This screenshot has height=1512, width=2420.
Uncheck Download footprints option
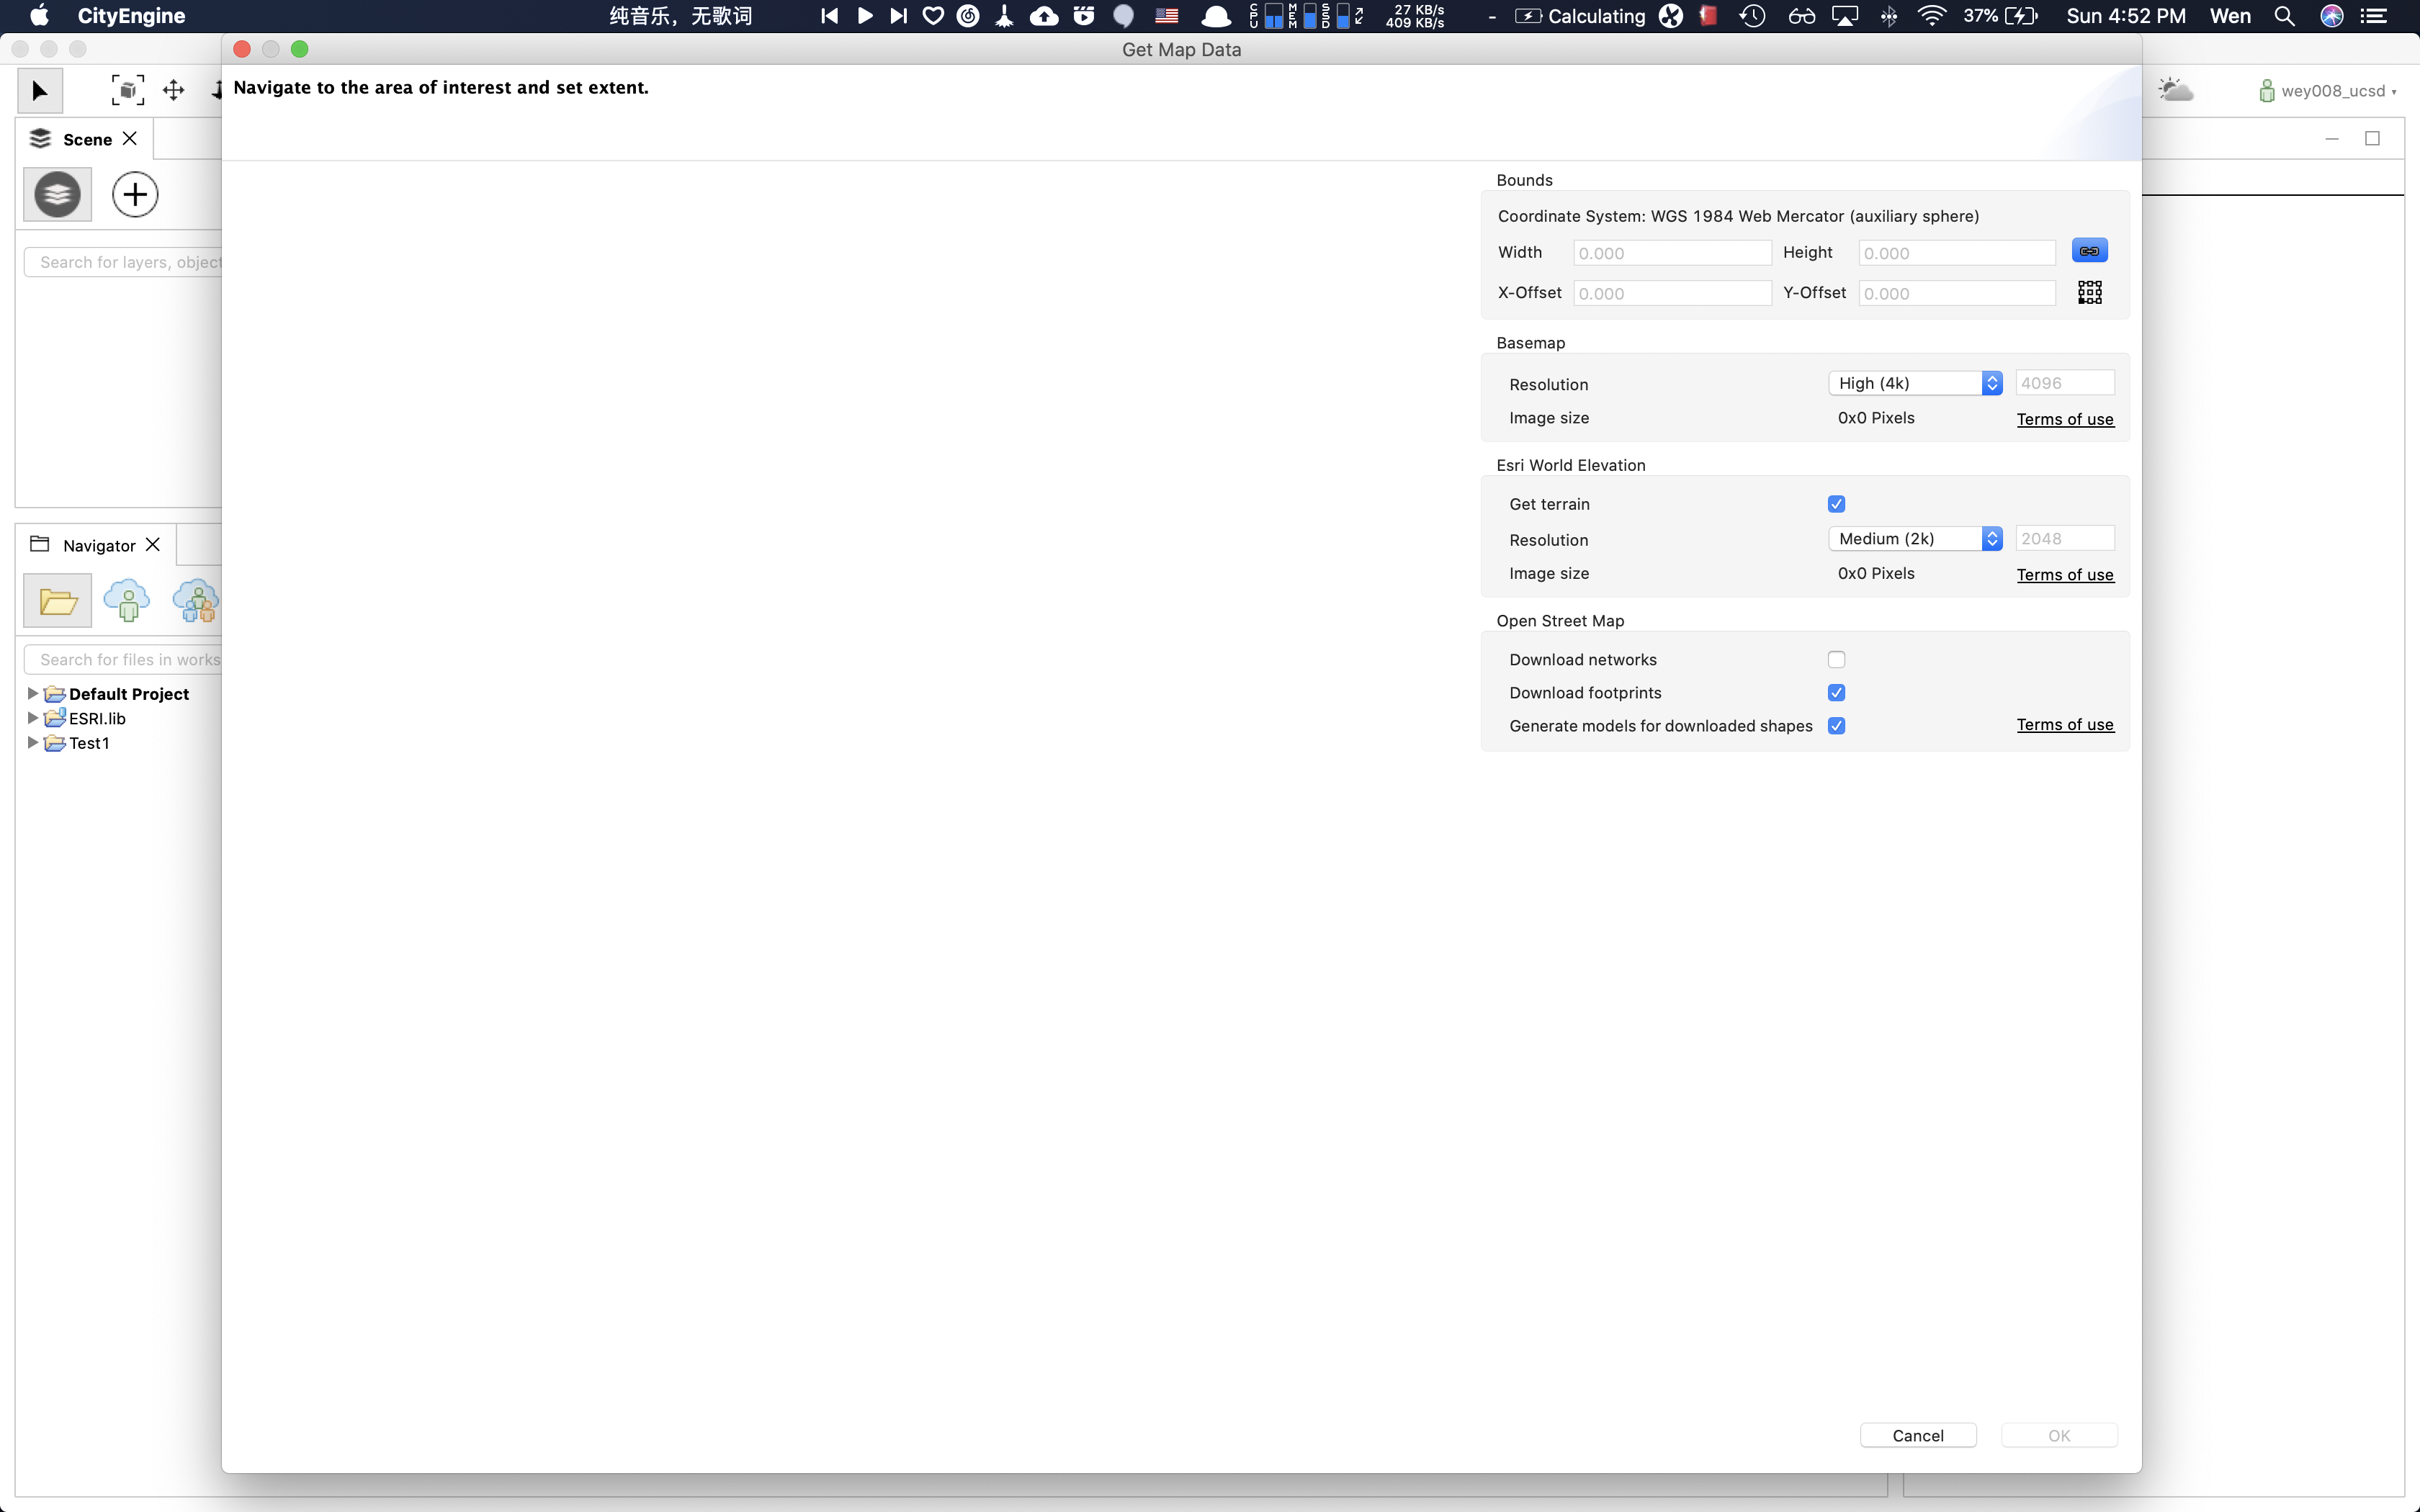(1836, 693)
